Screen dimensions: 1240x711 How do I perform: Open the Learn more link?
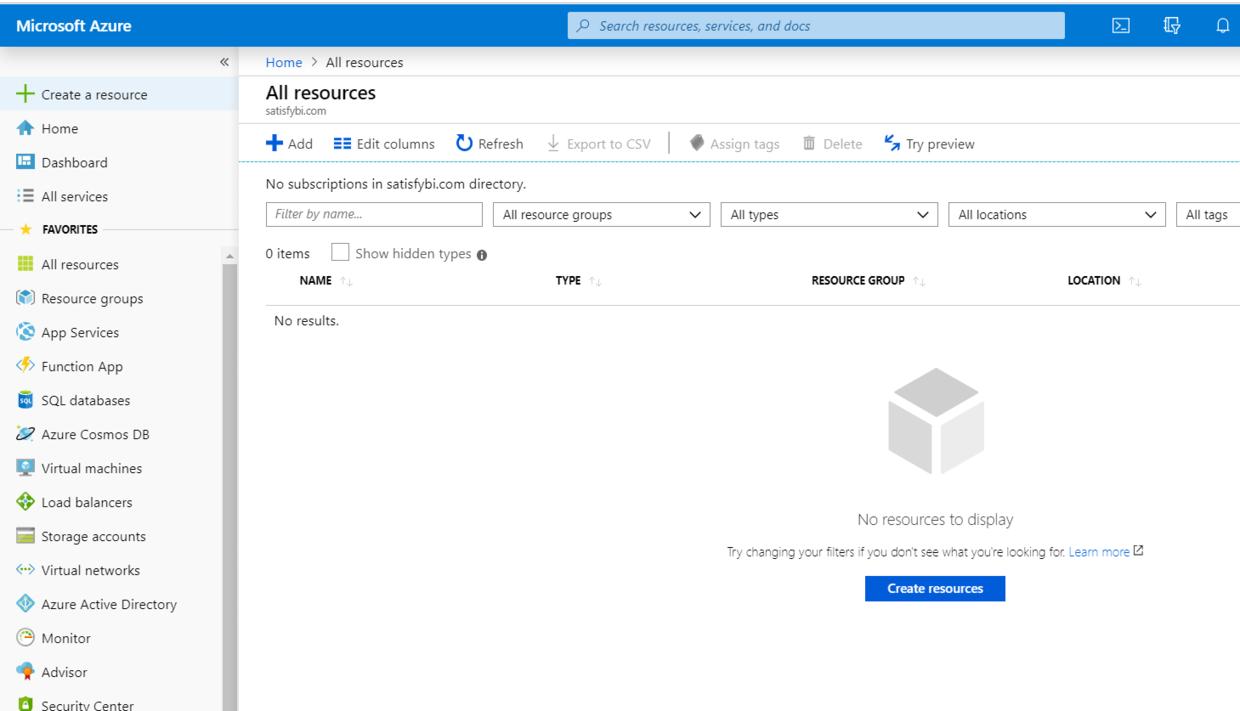click(x=1098, y=551)
